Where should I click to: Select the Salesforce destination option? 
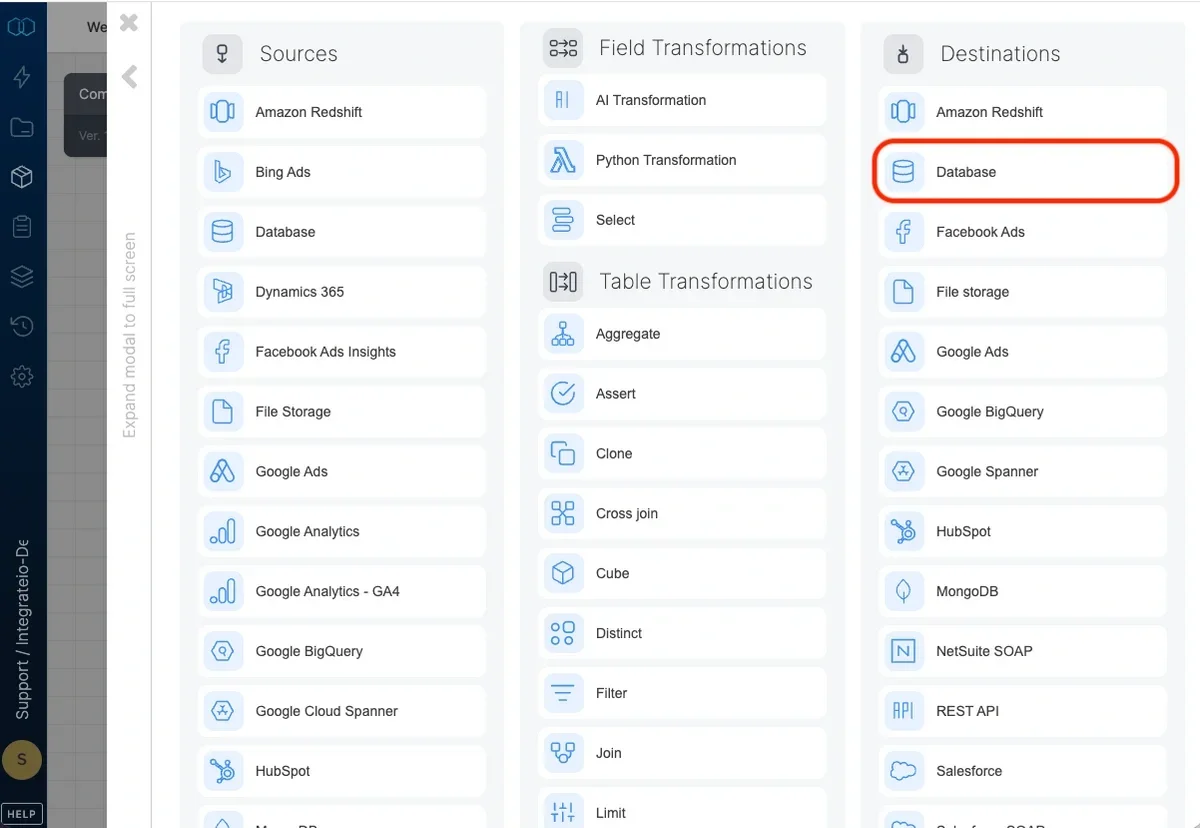[1022, 771]
